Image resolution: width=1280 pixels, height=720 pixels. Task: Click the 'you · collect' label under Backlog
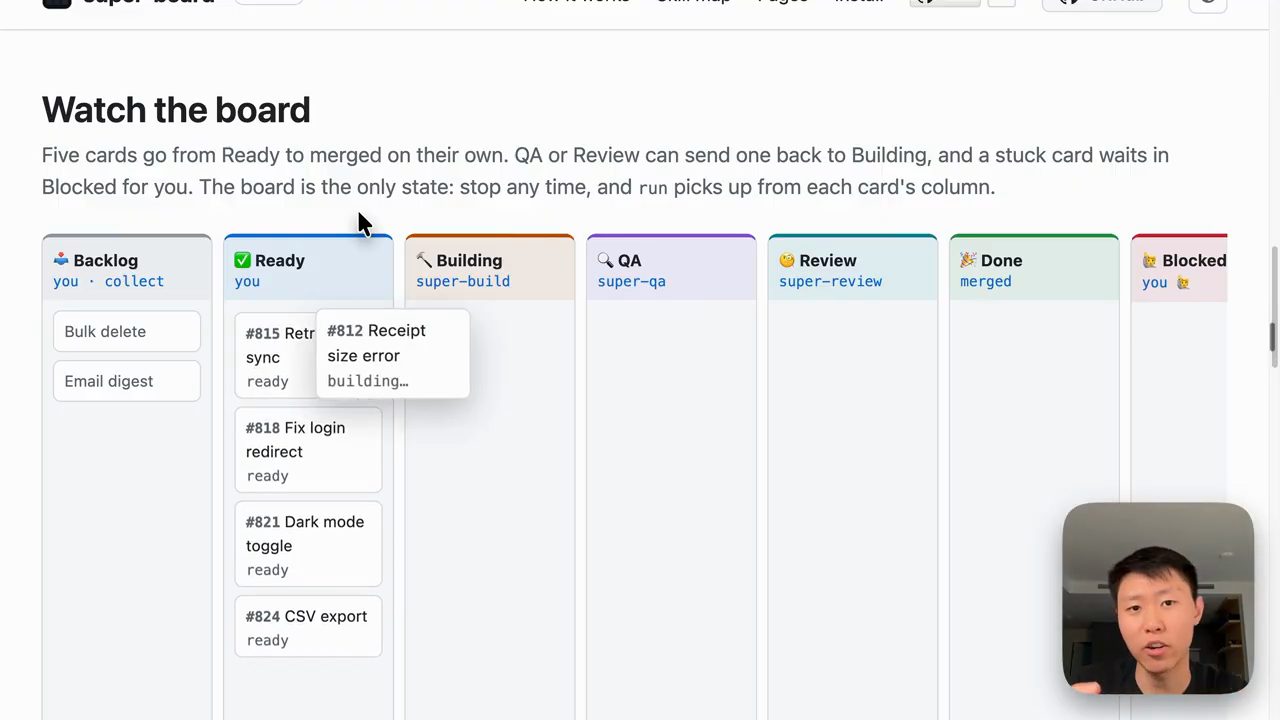click(x=108, y=282)
